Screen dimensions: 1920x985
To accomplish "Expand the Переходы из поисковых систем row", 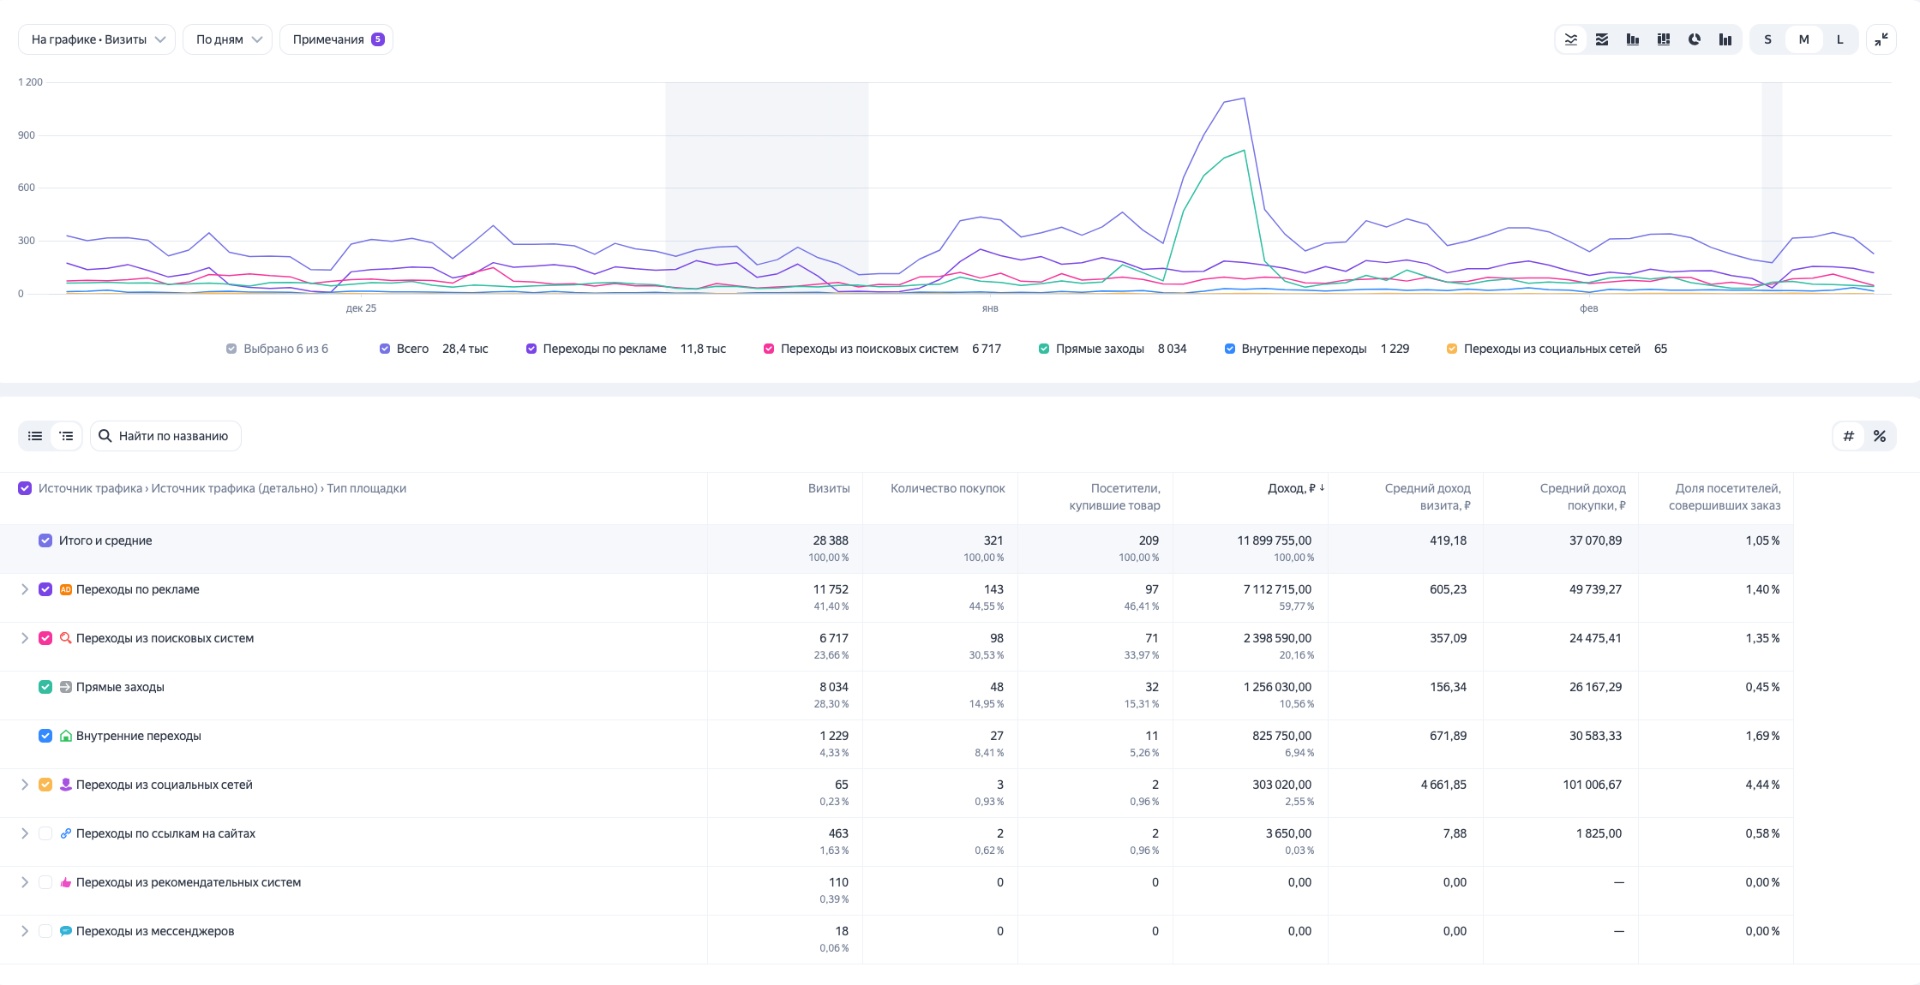I will coord(25,638).
